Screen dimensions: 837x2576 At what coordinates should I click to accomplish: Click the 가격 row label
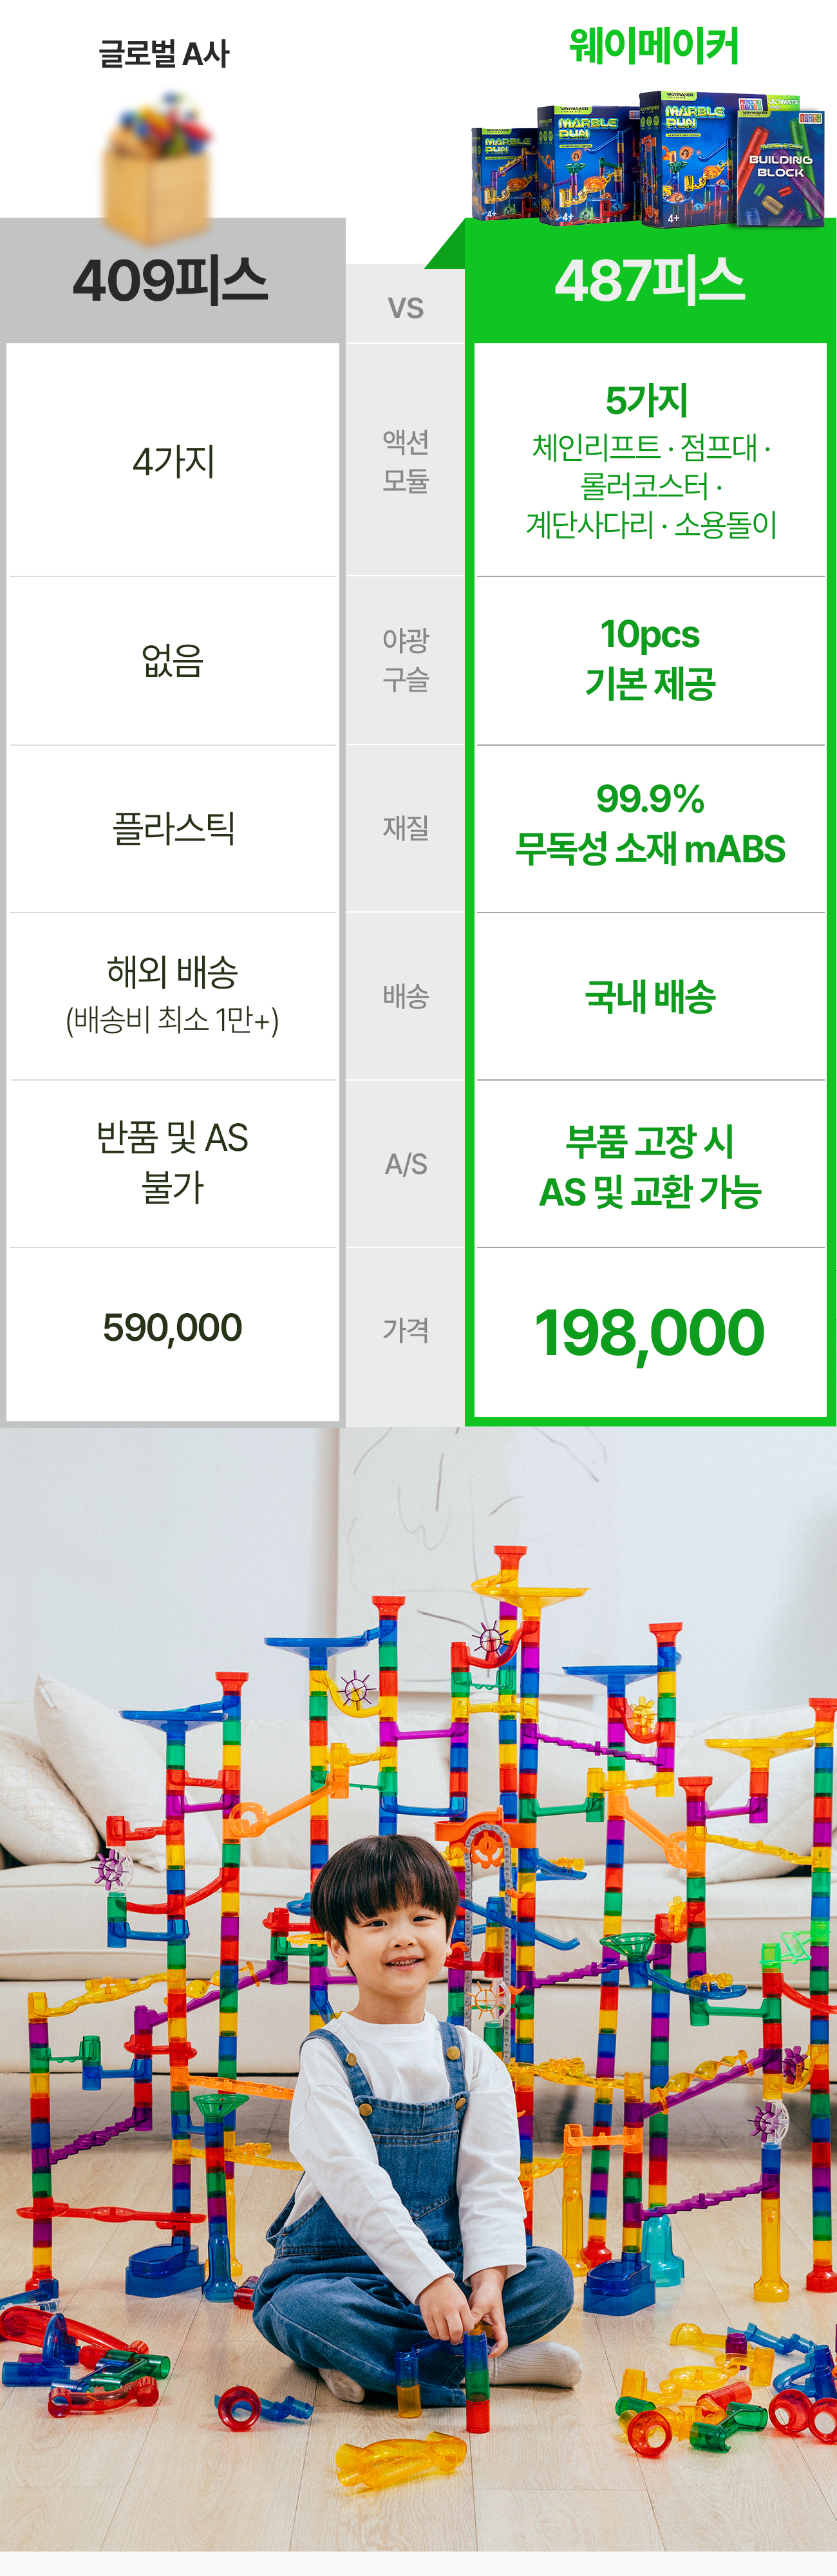(405, 1330)
